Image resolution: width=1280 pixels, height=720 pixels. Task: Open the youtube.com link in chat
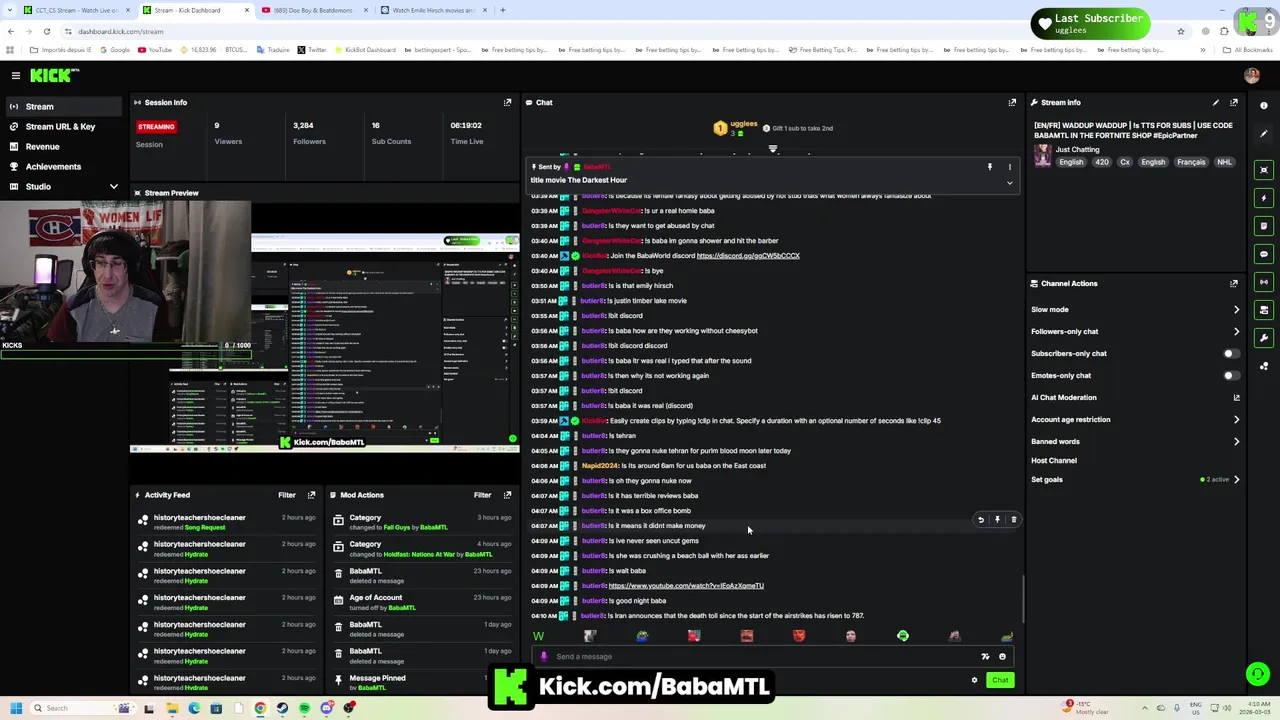click(686, 586)
